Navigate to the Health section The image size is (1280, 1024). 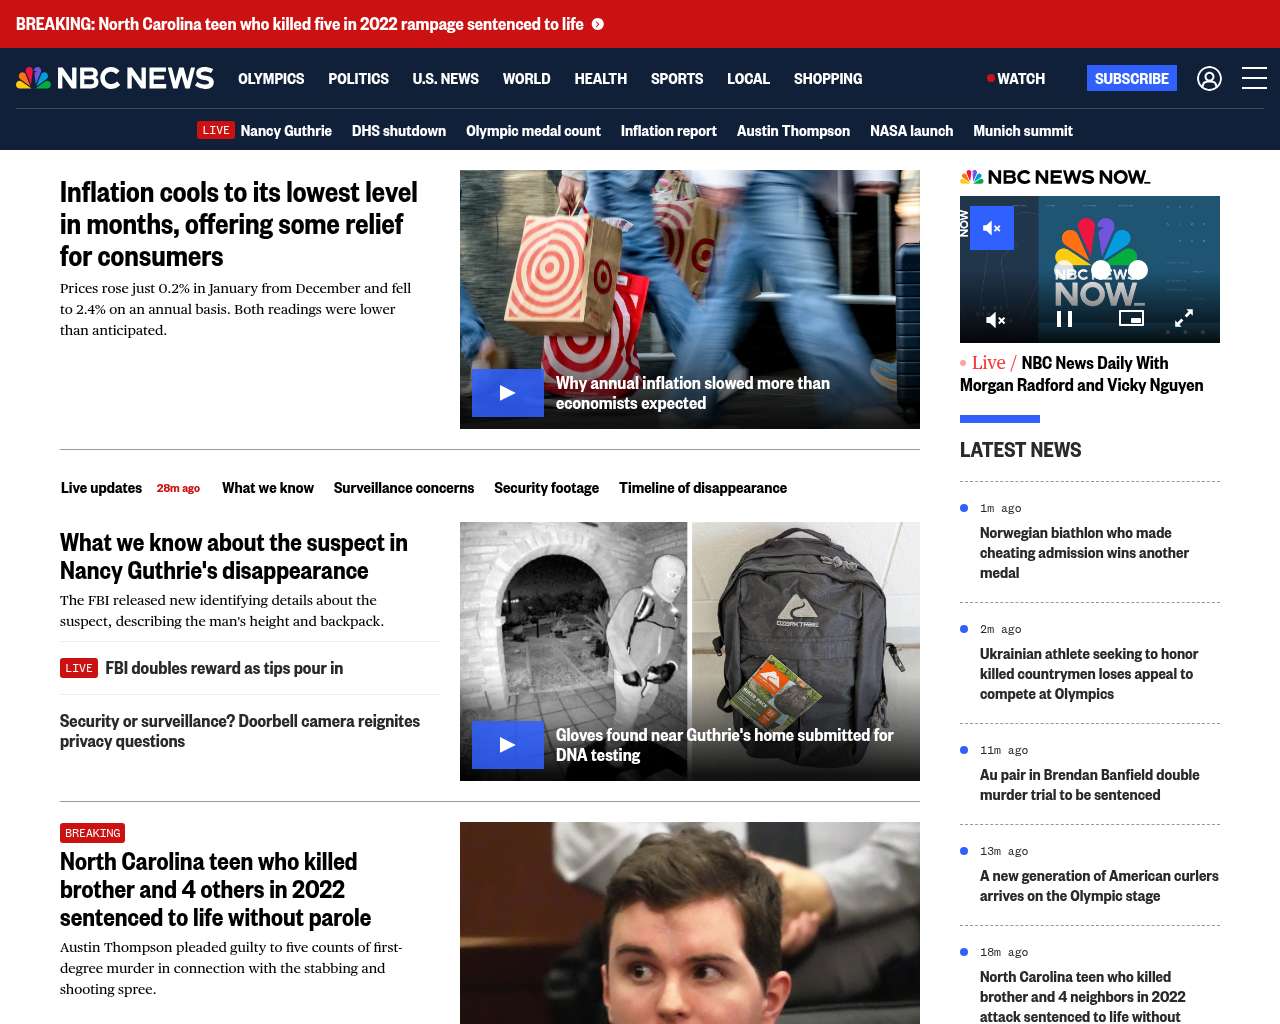click(600, 78)
